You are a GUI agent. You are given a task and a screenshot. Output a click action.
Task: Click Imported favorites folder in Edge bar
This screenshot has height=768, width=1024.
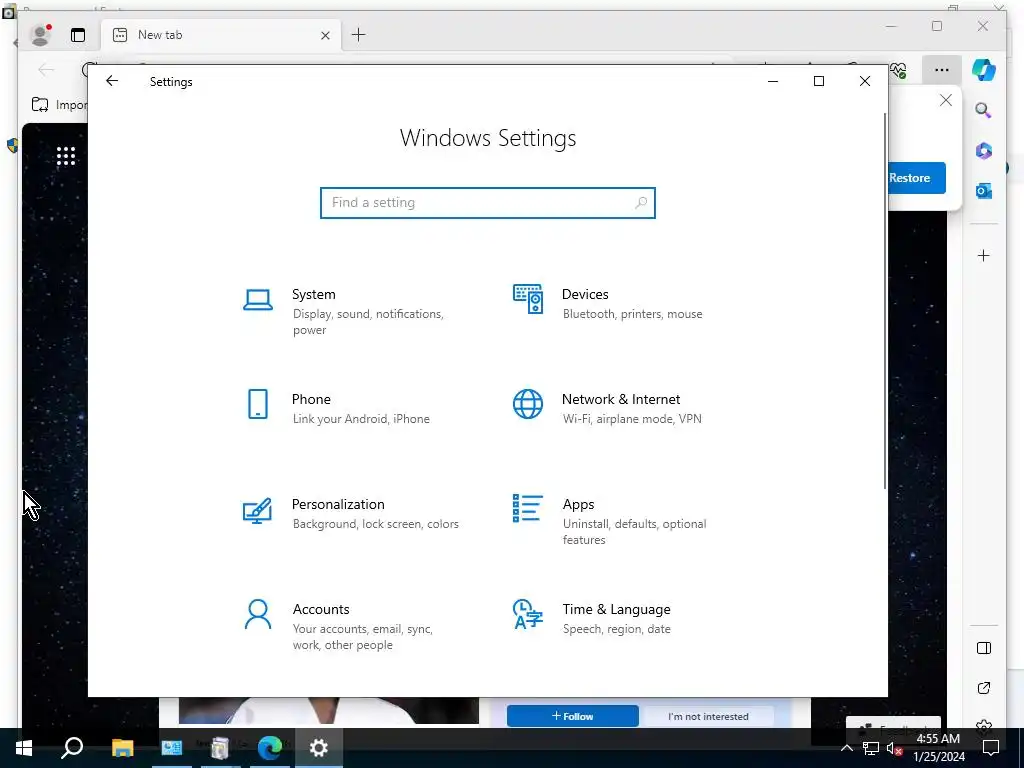tap(59, 104)
